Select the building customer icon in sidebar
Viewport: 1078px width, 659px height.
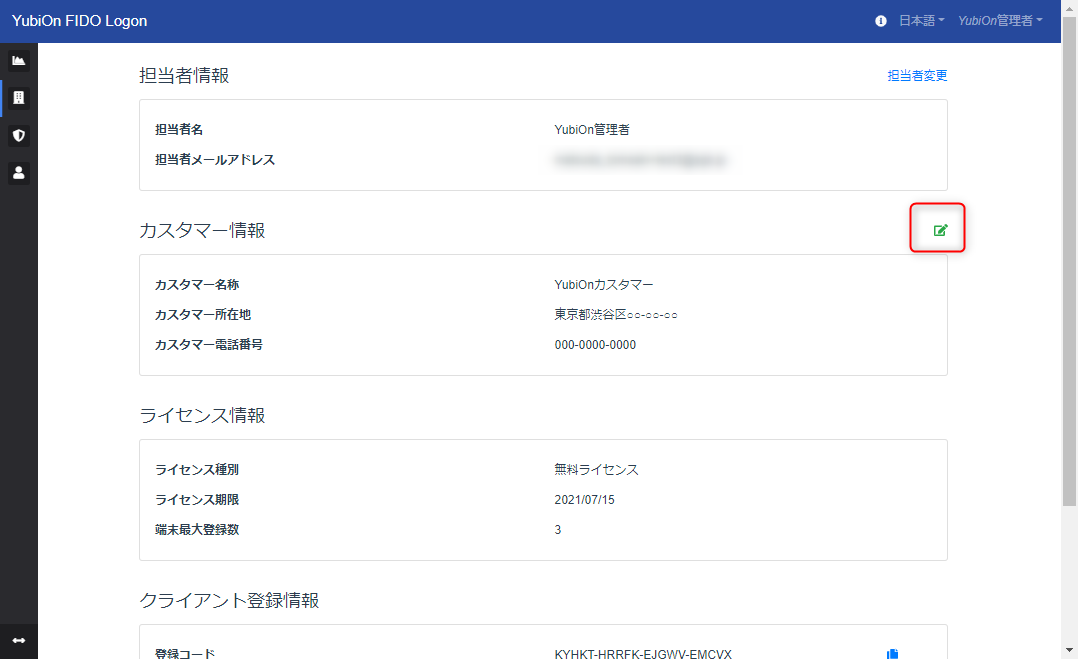pos(19,98)
